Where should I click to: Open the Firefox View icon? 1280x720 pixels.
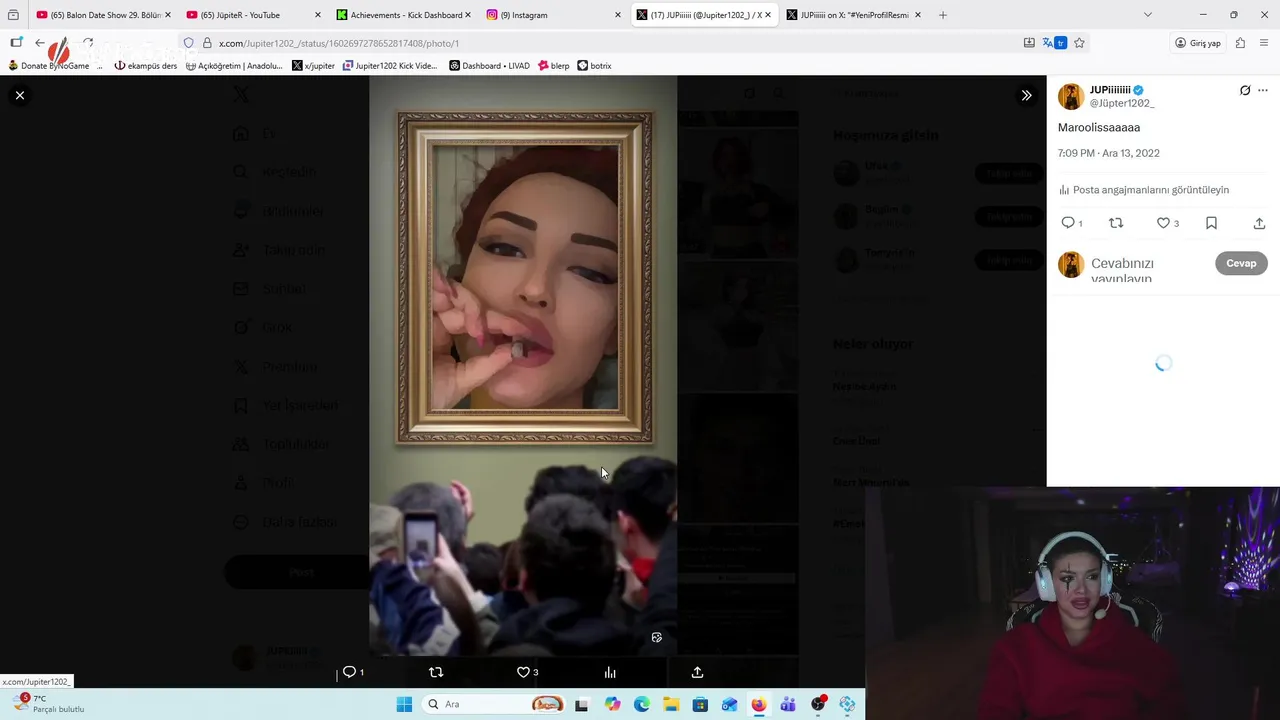[x=13, y=15]
